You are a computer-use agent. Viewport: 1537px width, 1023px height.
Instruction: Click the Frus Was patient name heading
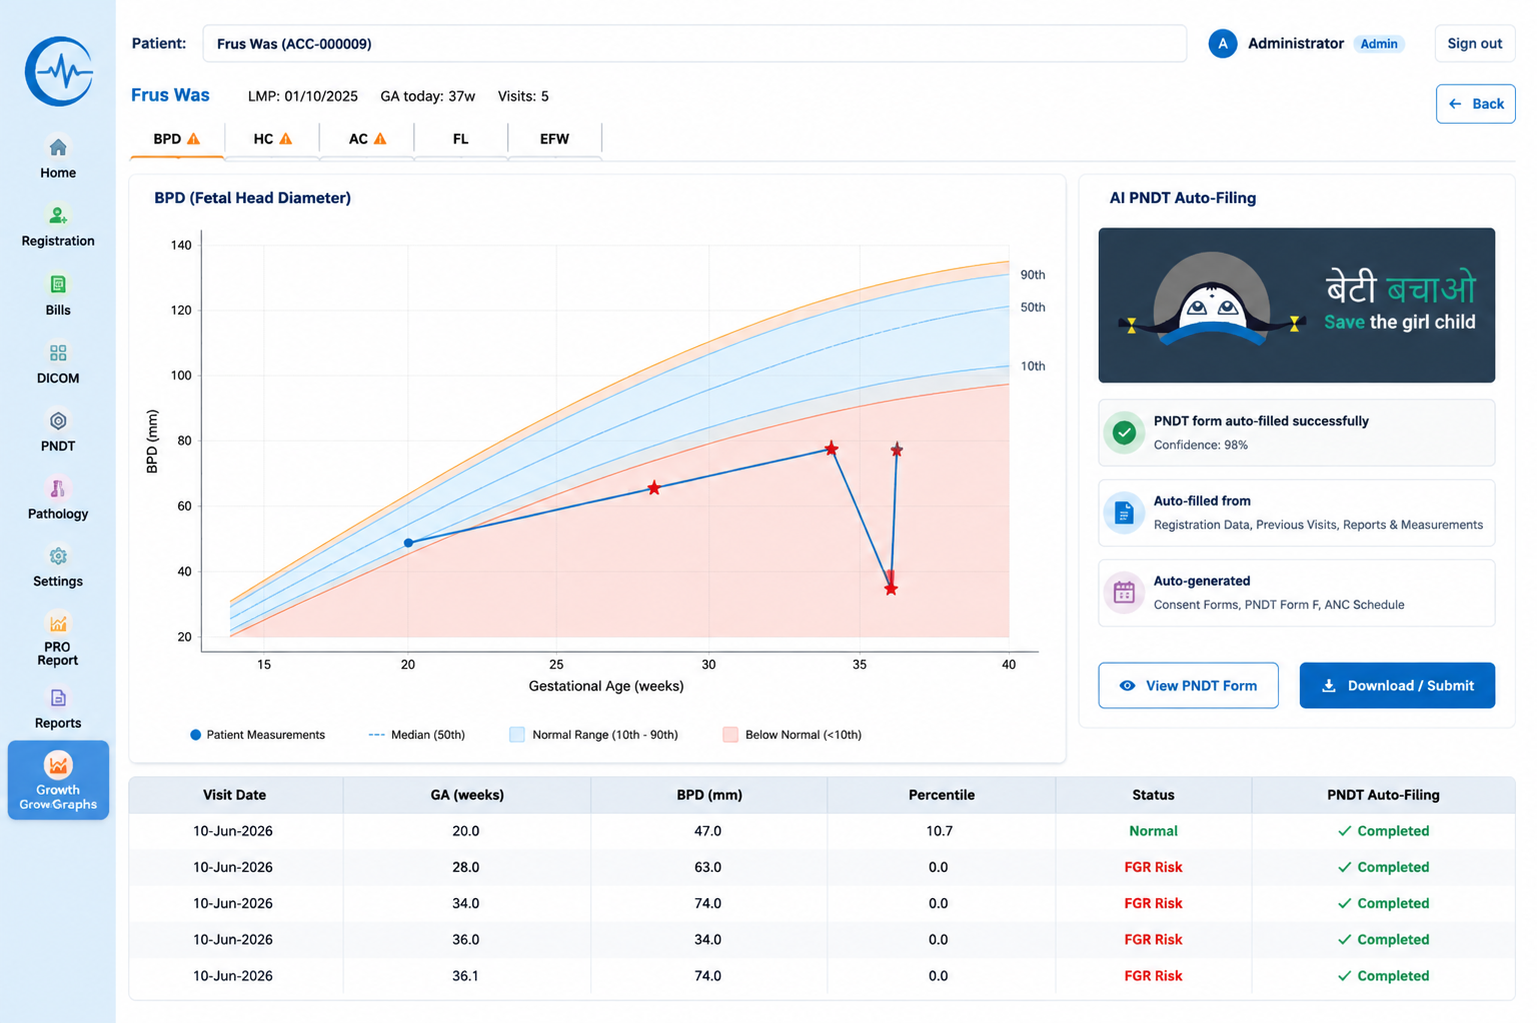pos(170,95)
